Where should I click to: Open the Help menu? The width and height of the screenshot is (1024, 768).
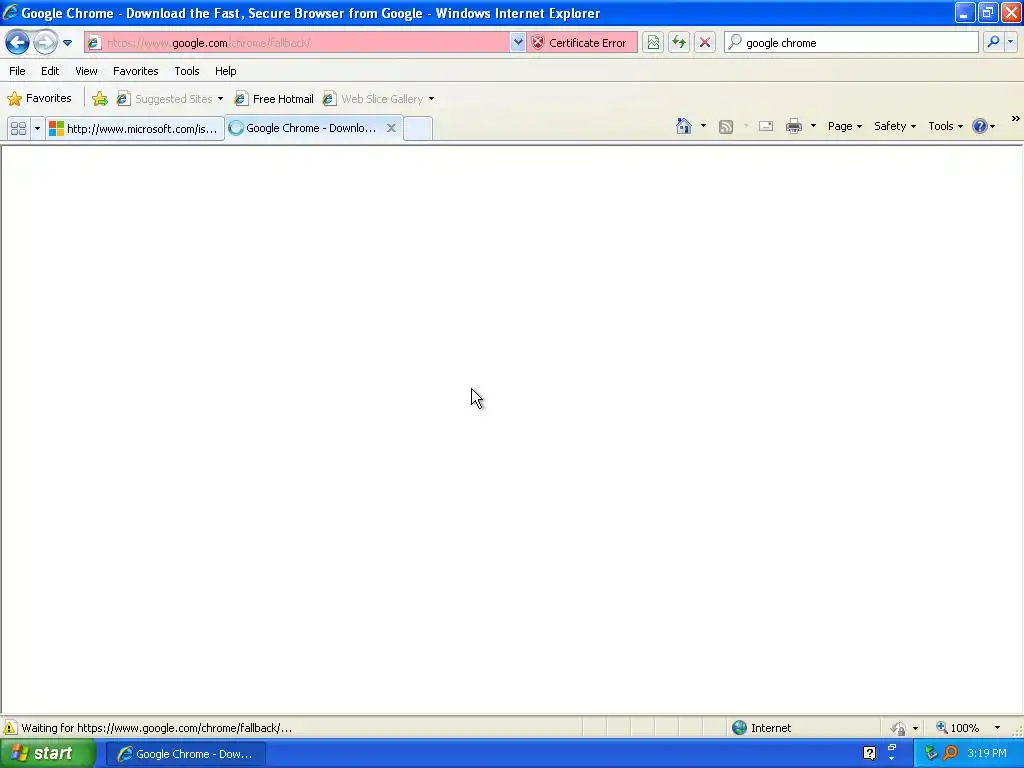click(x=225, y=71)
